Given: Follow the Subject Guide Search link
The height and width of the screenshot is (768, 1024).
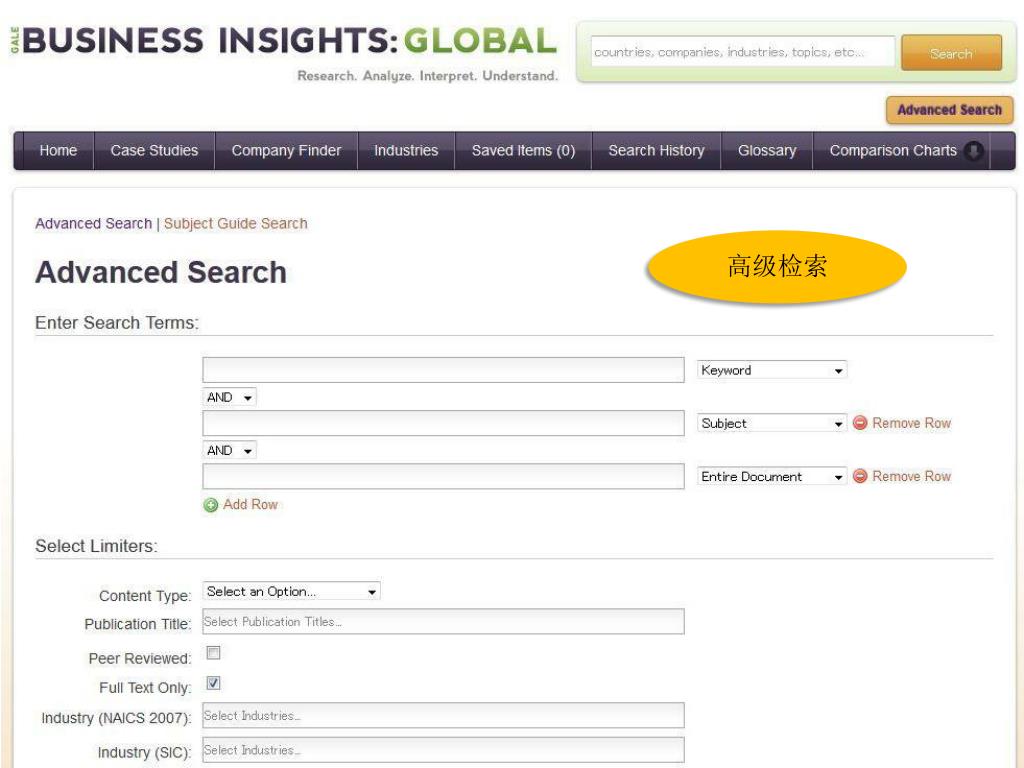Looking at the screenshot, I should click(236, 223).
